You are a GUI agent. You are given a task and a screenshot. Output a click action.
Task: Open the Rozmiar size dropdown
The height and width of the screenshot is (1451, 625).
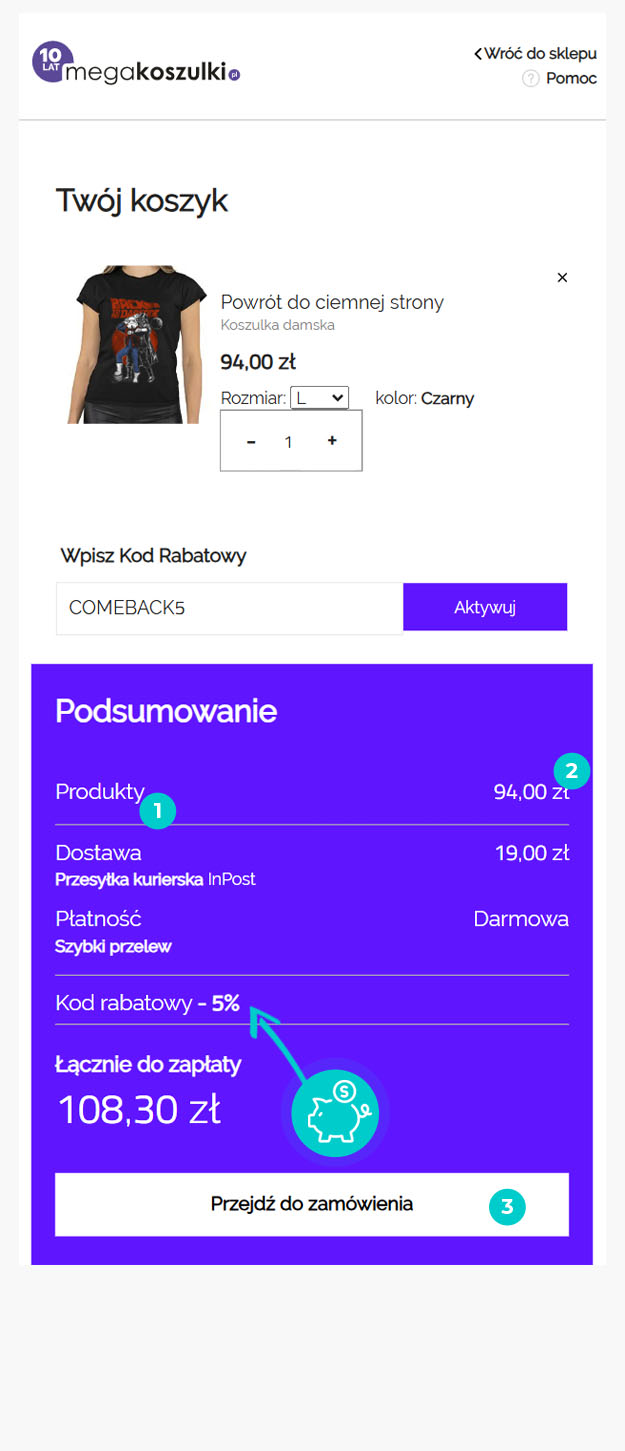[319, 398]
